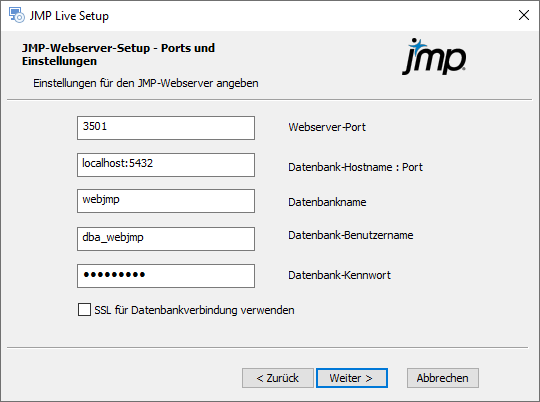Close the JMP Live Setup window
This screenshot has width=540, height=402.
(x=523, y=15)
